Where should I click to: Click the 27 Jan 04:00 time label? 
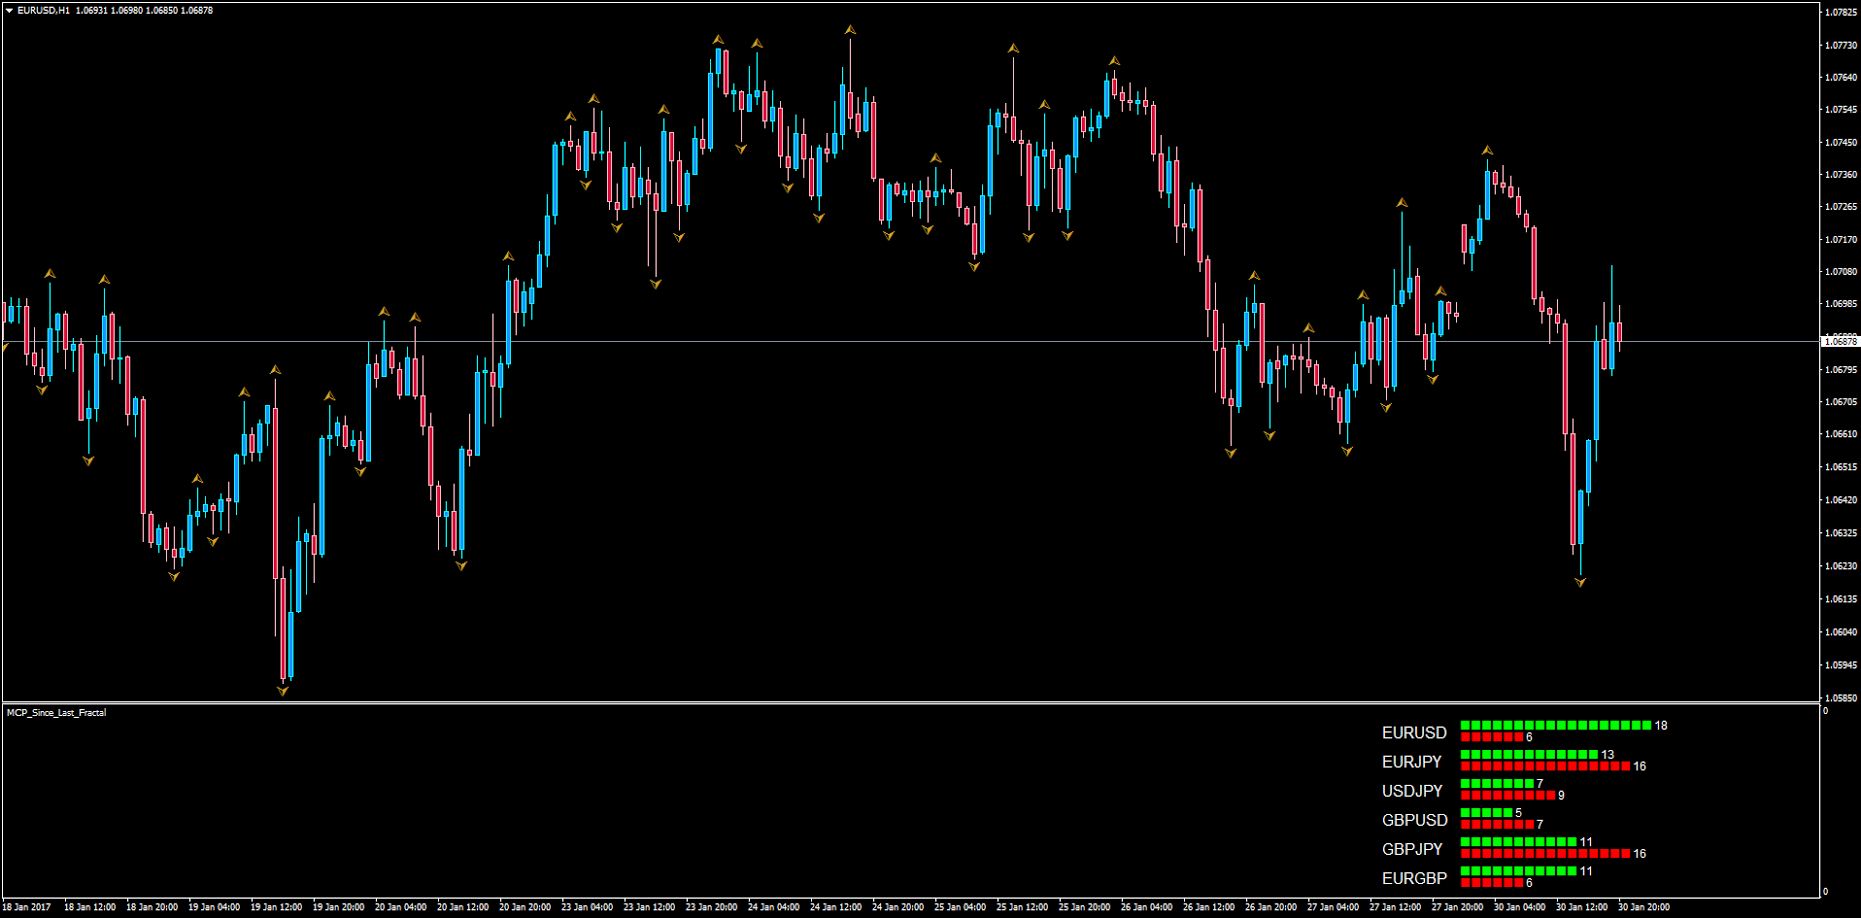click(1333, 907)
